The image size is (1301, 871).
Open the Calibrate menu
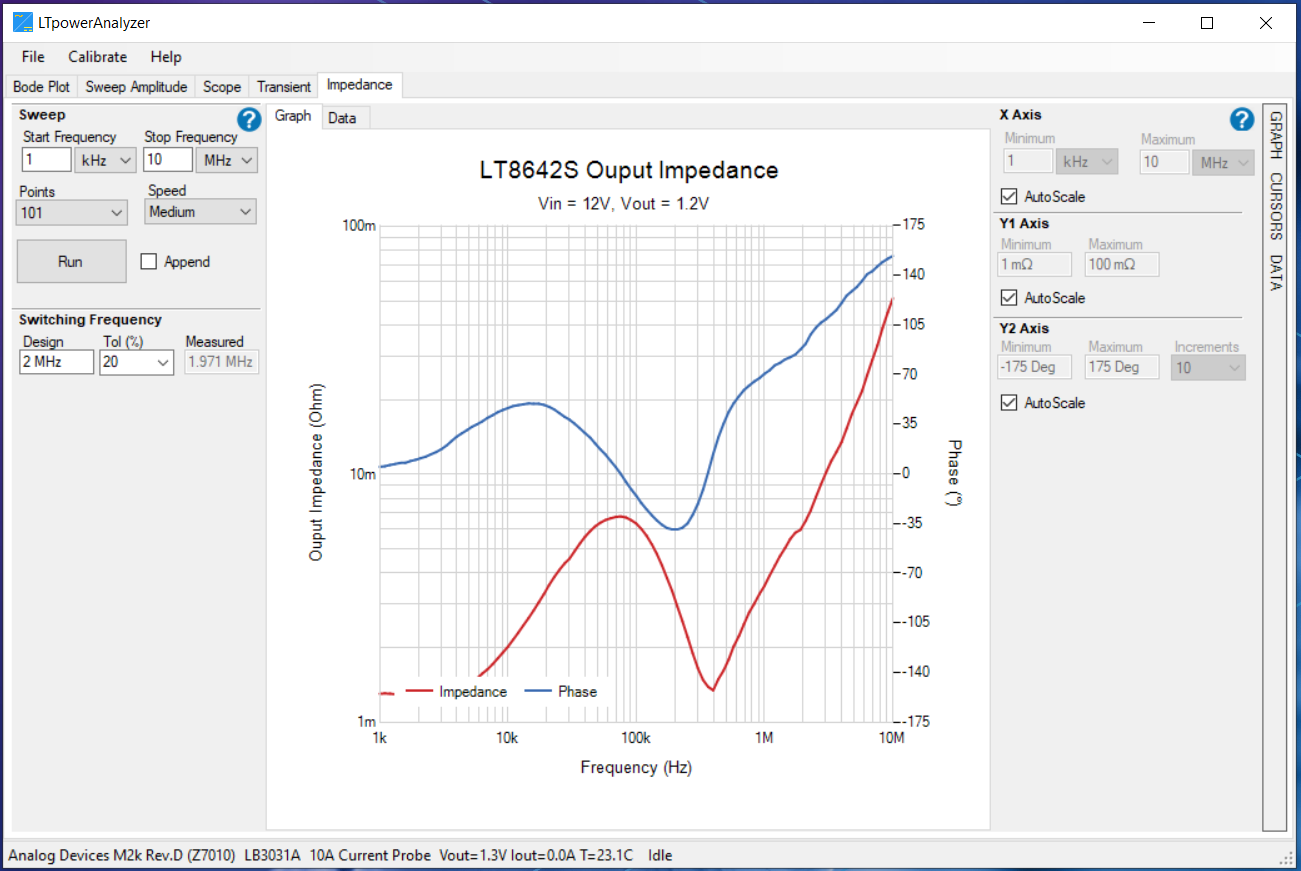(x=97, y=57)
